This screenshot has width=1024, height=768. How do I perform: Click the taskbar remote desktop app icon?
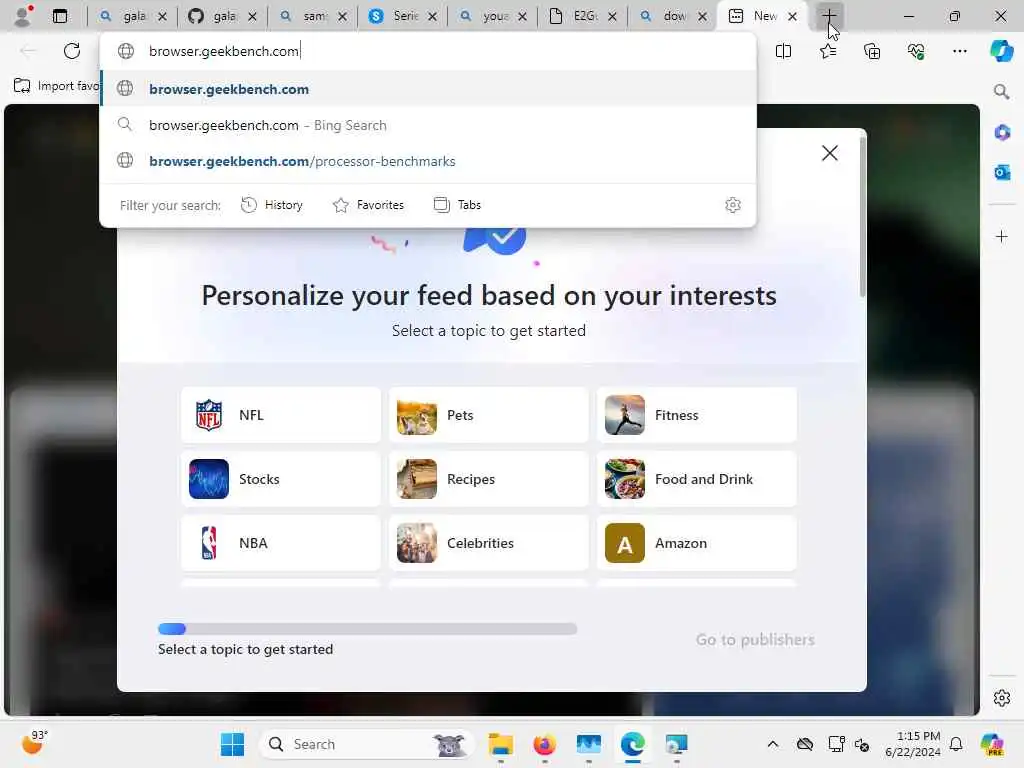(x=676, y=744)
